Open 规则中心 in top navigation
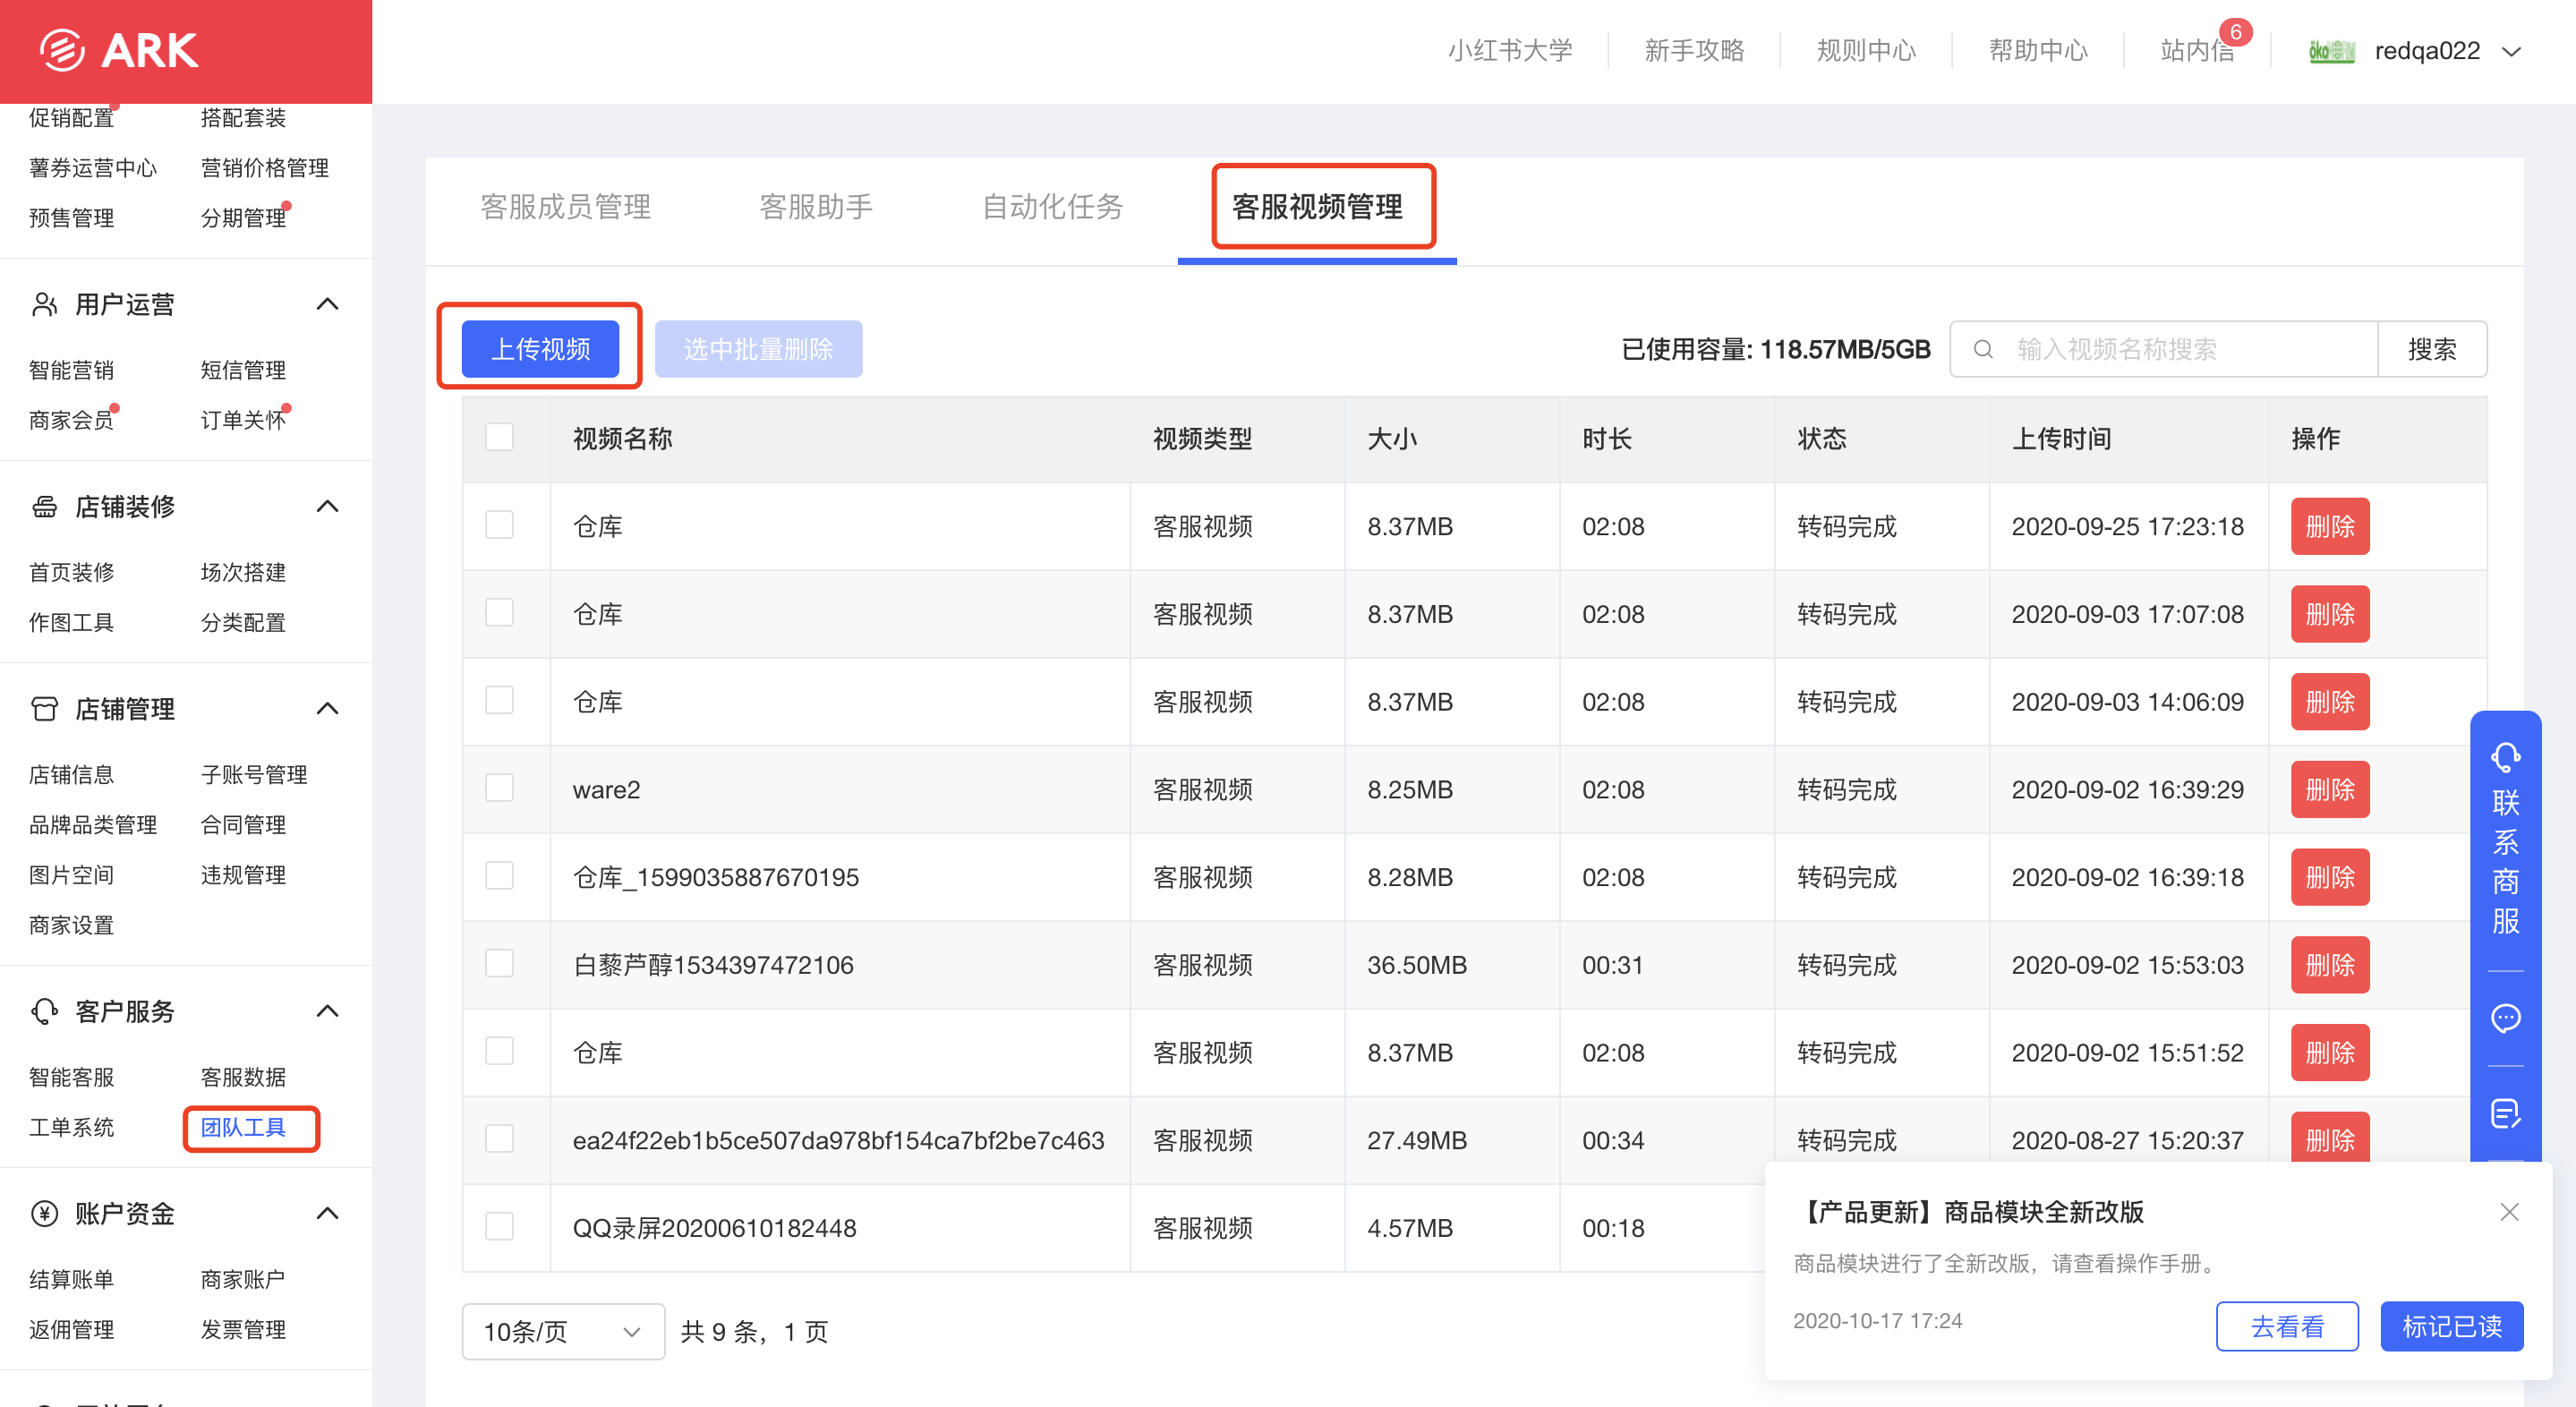 click(x=1866, y=51)
